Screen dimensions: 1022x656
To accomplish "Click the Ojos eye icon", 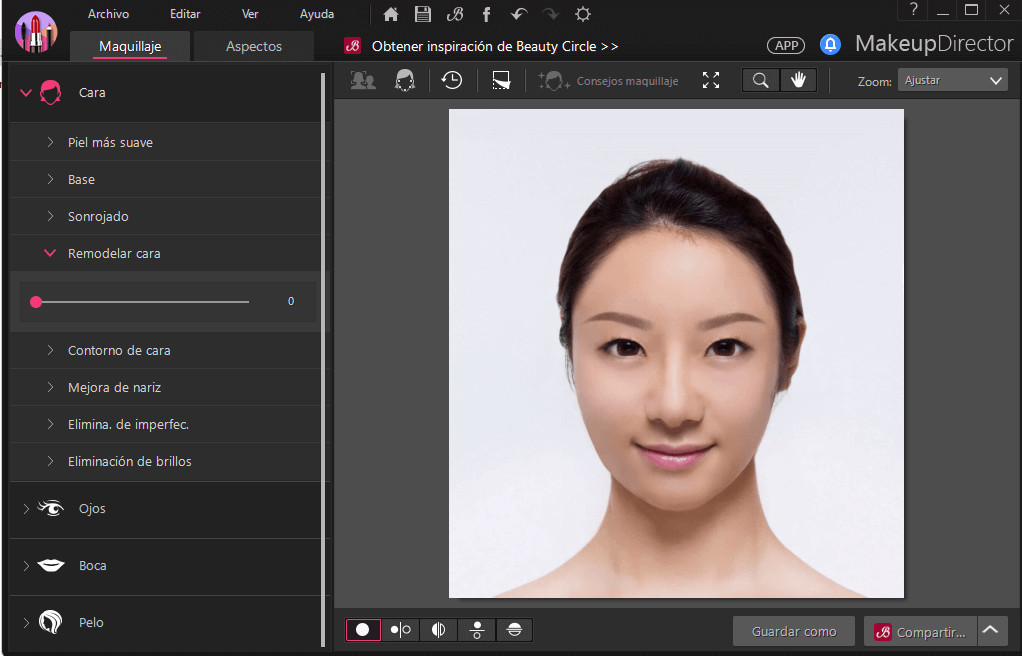I will click(50, 508).
